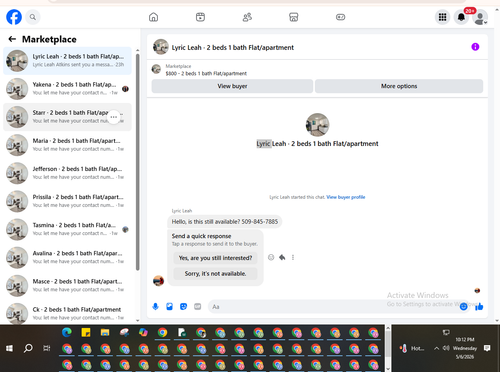
Task: Open the Windows notification center
Action: pos(487,348)
